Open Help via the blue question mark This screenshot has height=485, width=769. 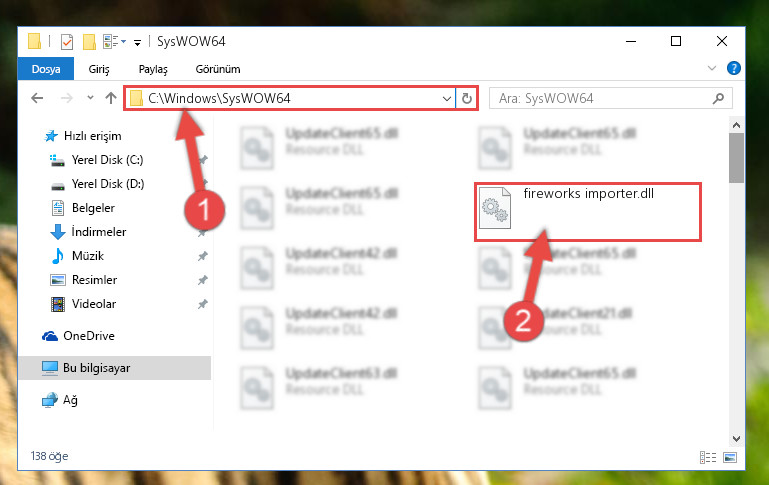(x=734, y=68)
